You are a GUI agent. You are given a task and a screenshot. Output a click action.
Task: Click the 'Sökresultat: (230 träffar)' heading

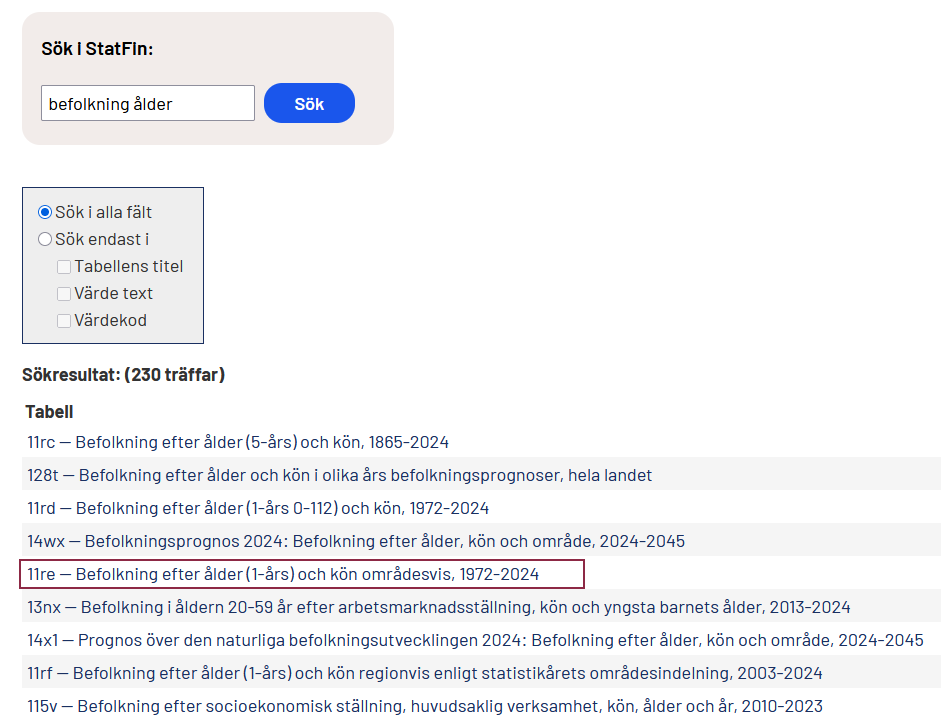click(x=123, y=375)
